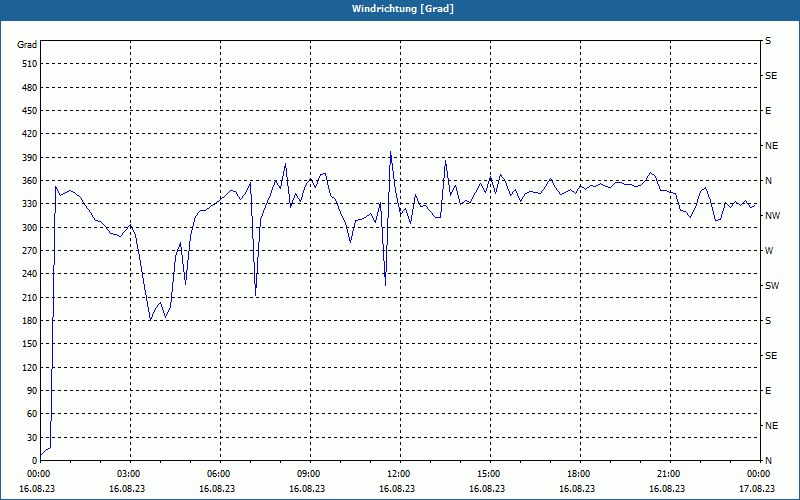Screen dimensions: 800x500
Task: Select the SE compass label level with 480
Action: pyautogui.click(x=771, y=76)
